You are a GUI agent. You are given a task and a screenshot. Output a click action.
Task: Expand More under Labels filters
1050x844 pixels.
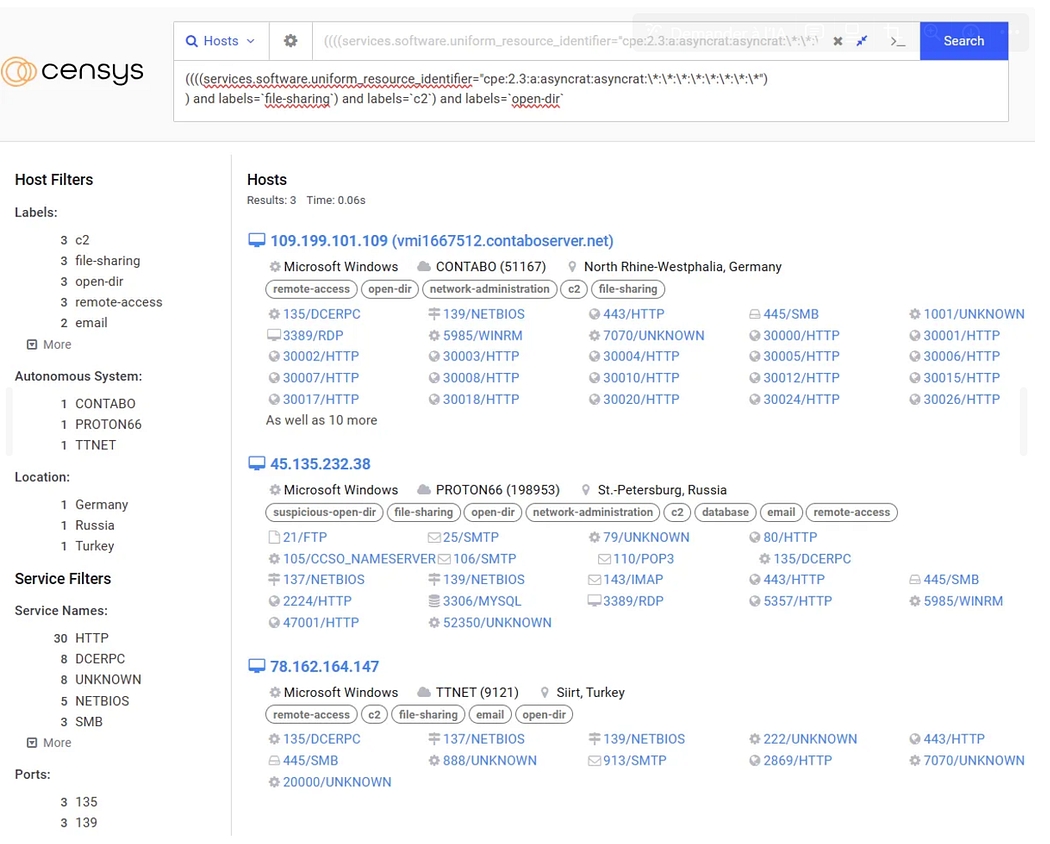(x=49, y=344)
